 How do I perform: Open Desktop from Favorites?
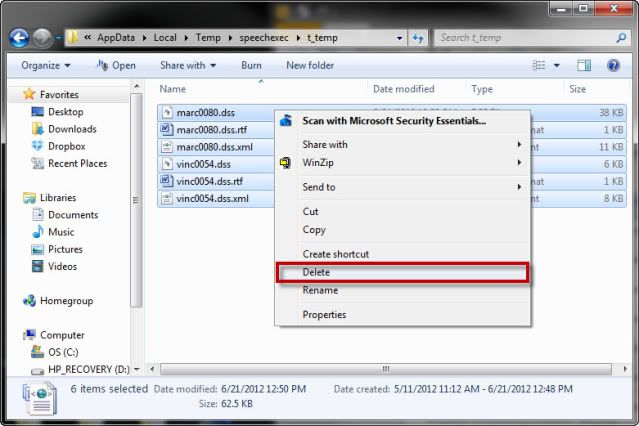[x=66, y=112]
